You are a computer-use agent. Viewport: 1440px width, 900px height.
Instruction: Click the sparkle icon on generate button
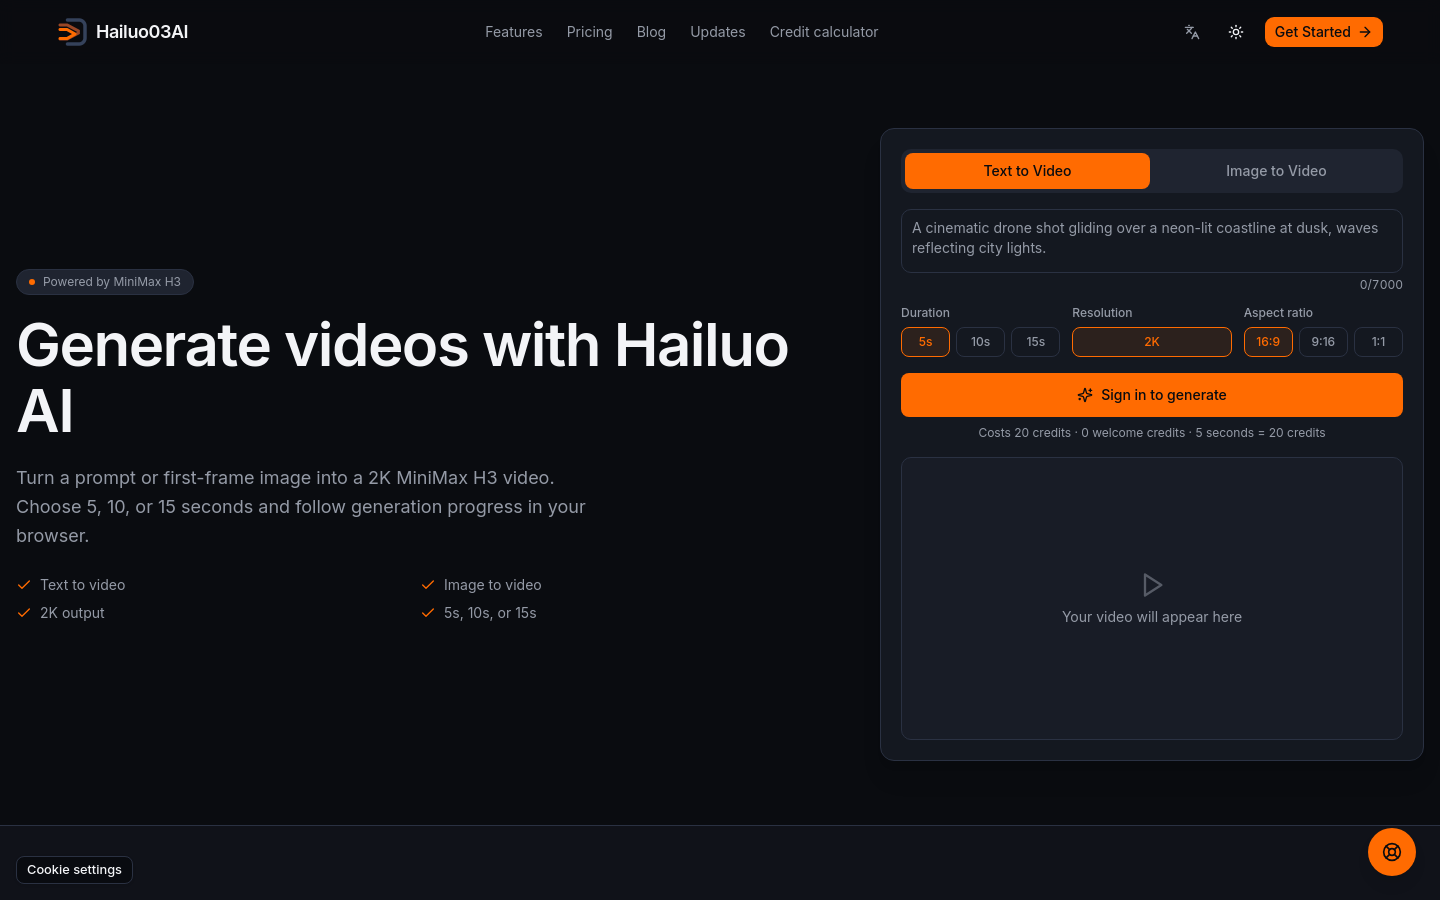(1085, 395)
